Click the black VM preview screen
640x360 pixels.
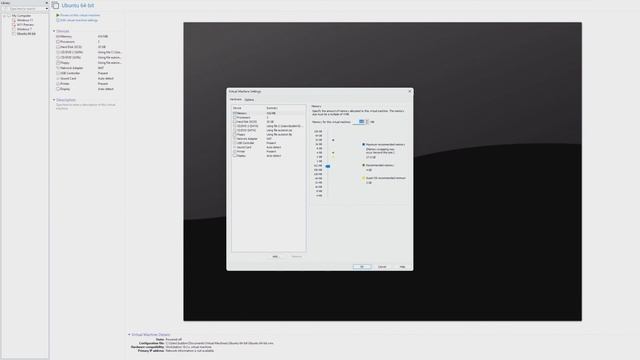(382, 171)
